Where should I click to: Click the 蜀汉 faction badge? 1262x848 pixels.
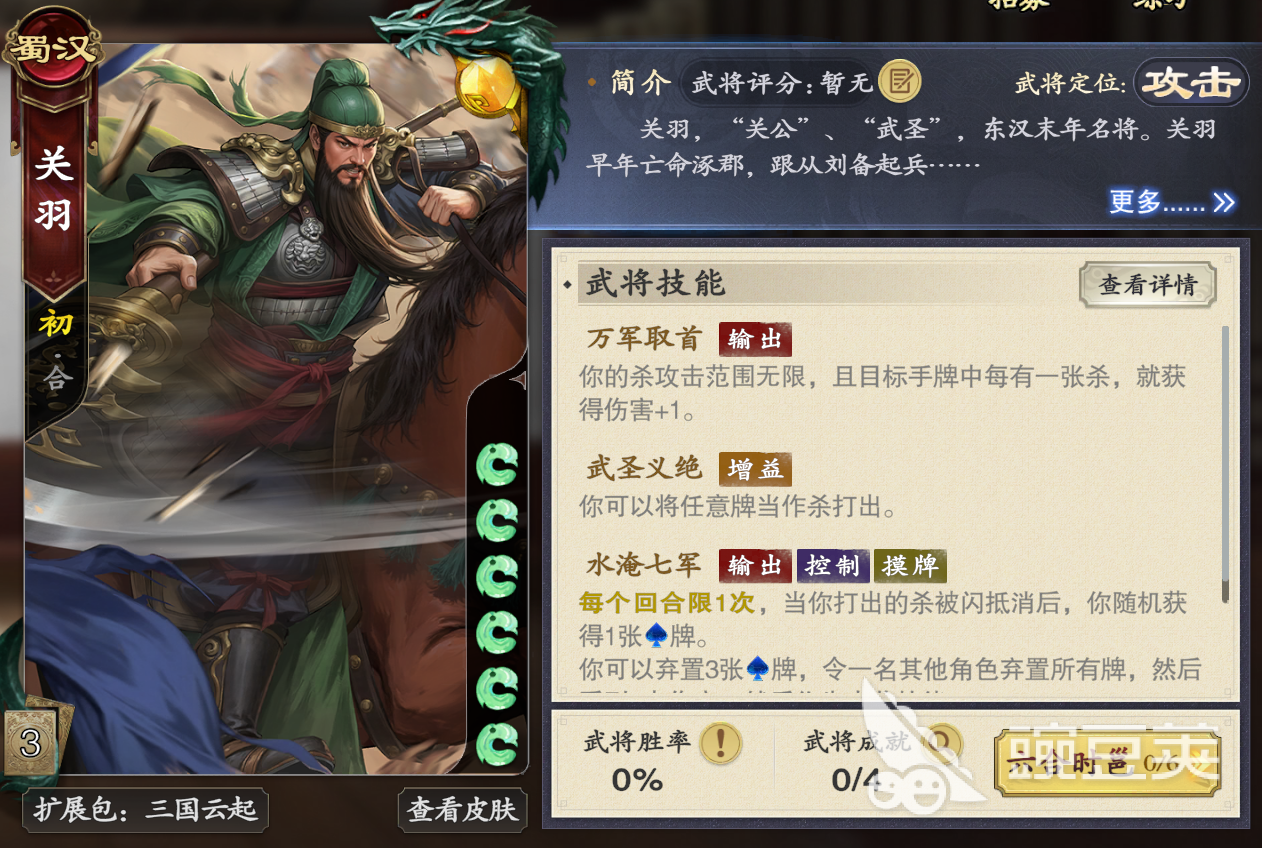coord(54,48)
